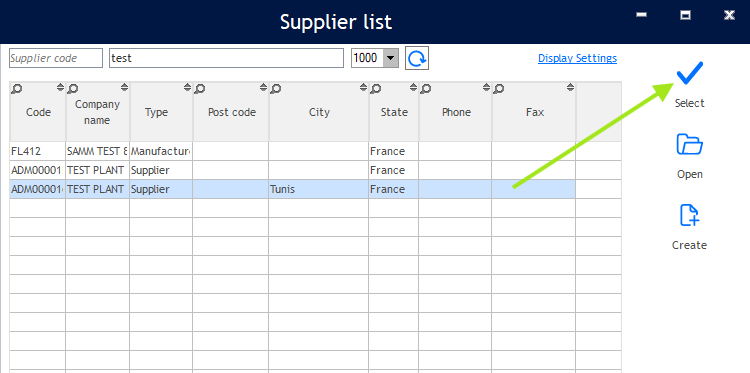Image resolution: width=750 pixels, height=373 pixels.
Task: Click the Fax column header
Action: (x=534, y=112)
